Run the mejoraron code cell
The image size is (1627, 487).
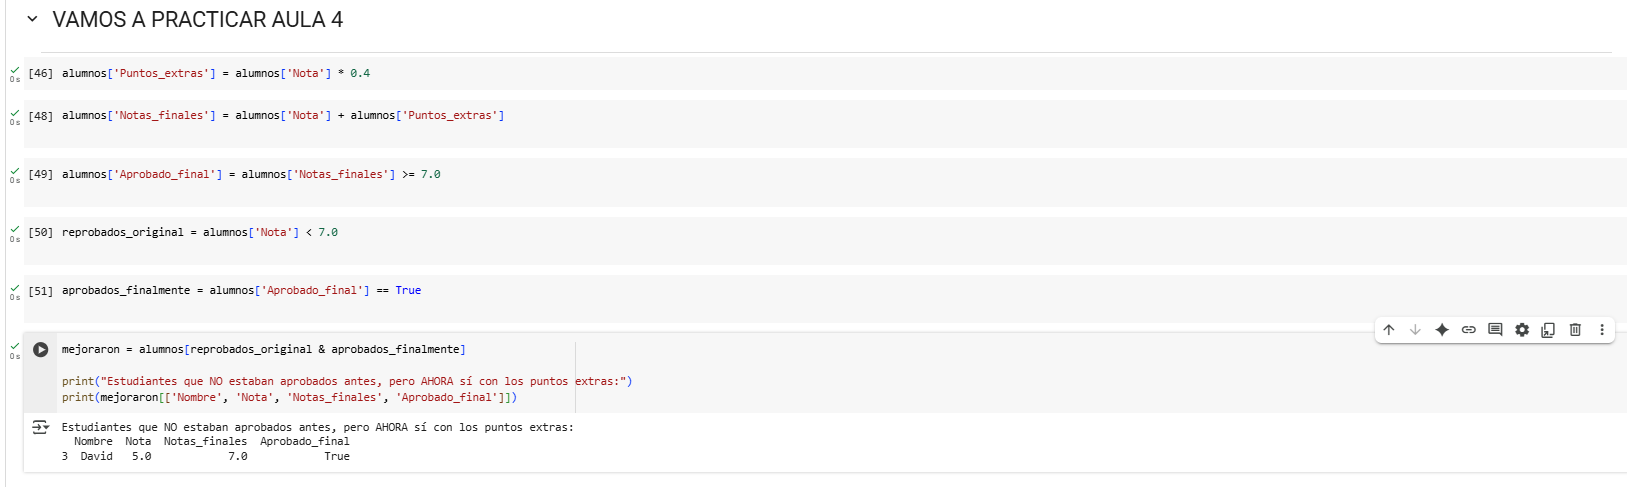(x=41, y=350)
